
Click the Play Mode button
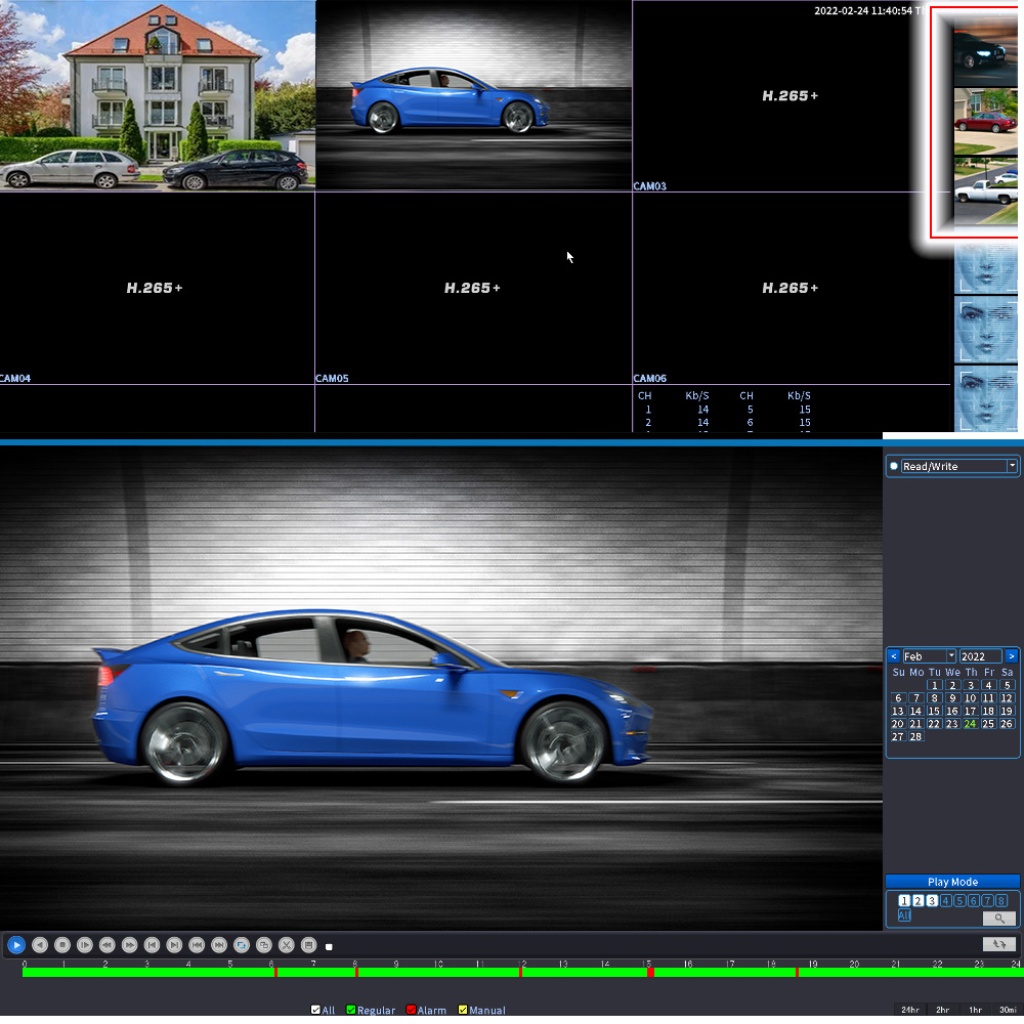coord(952,882)
